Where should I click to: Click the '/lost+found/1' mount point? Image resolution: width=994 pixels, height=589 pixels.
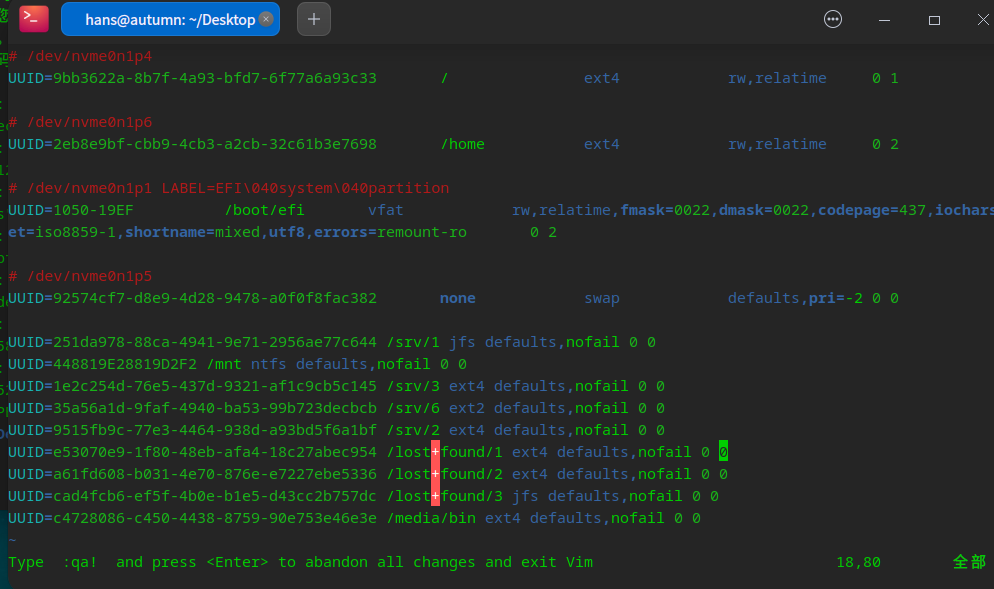coord(444,452)
